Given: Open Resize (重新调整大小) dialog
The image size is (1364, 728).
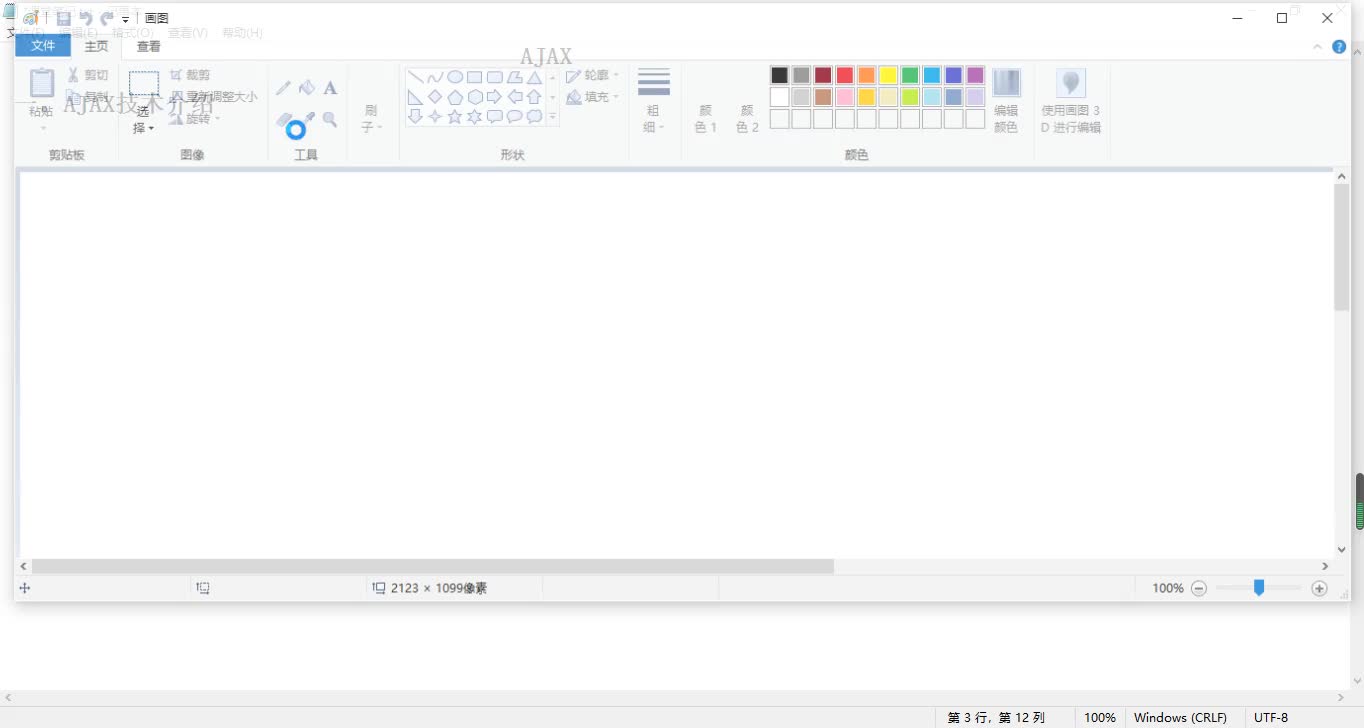Looking at the screenshot, I should pyautogui.click(x=213, y=97).
